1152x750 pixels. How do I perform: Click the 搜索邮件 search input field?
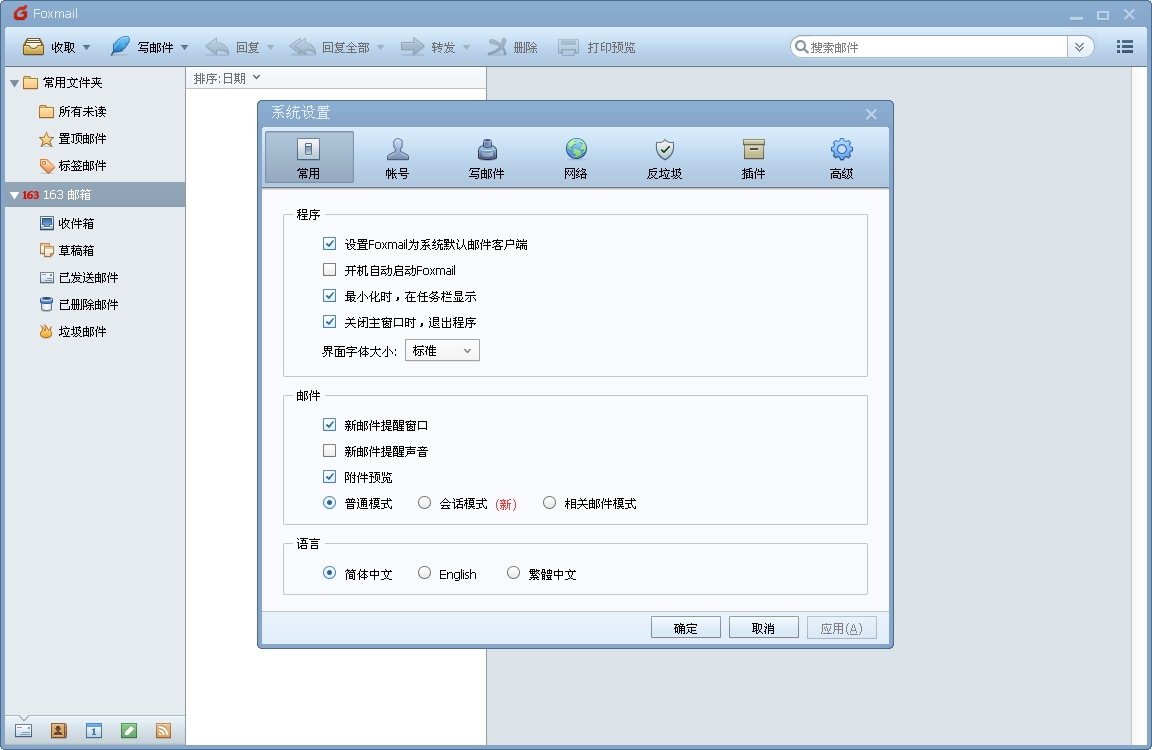pos(930,47)
